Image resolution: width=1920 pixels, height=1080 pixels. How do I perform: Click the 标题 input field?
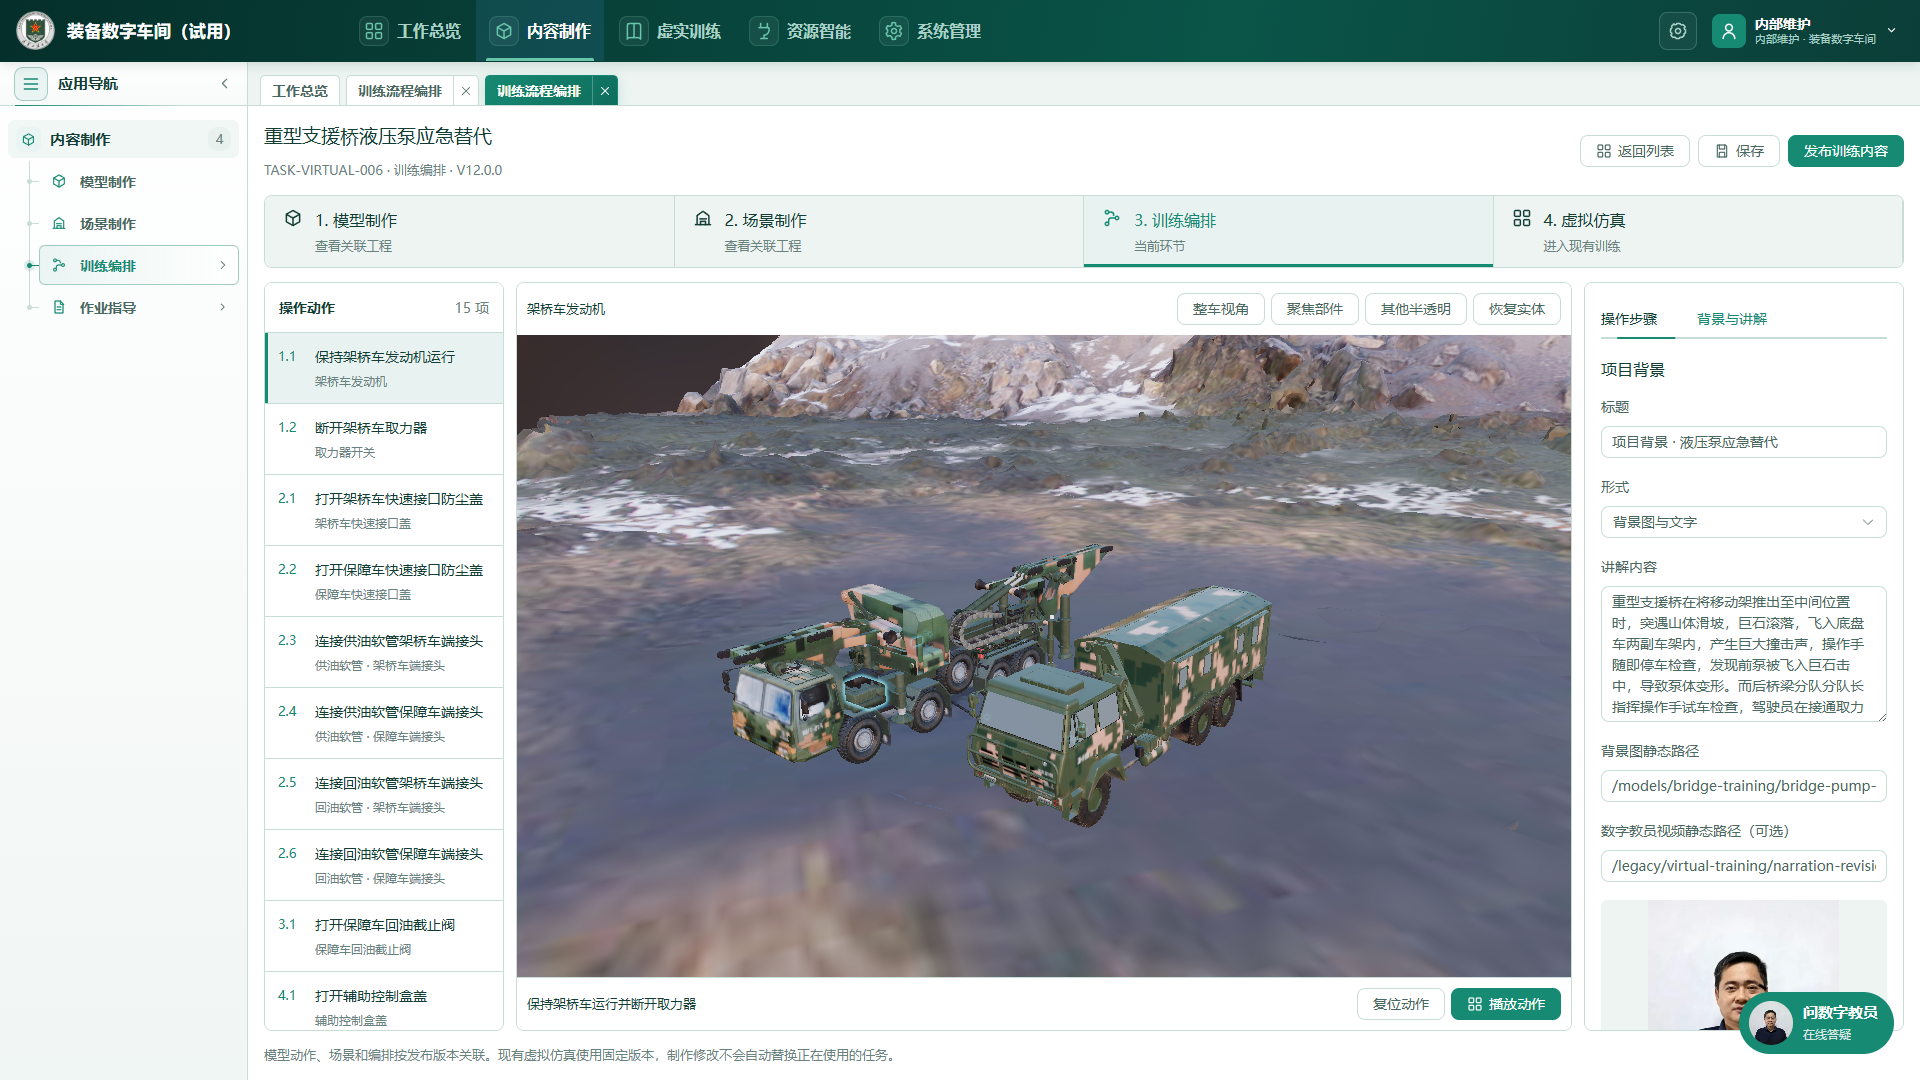click(1743, 442)
